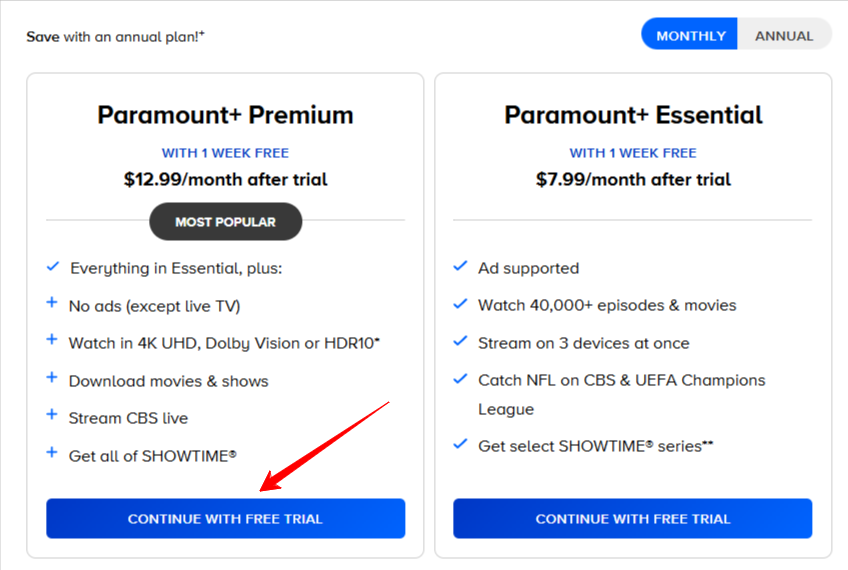Image resolution: width=848 pixels, height=570 pixels.
Task: Start free trial for Paramount+ Premium
Action: click(x=225, y=519)
